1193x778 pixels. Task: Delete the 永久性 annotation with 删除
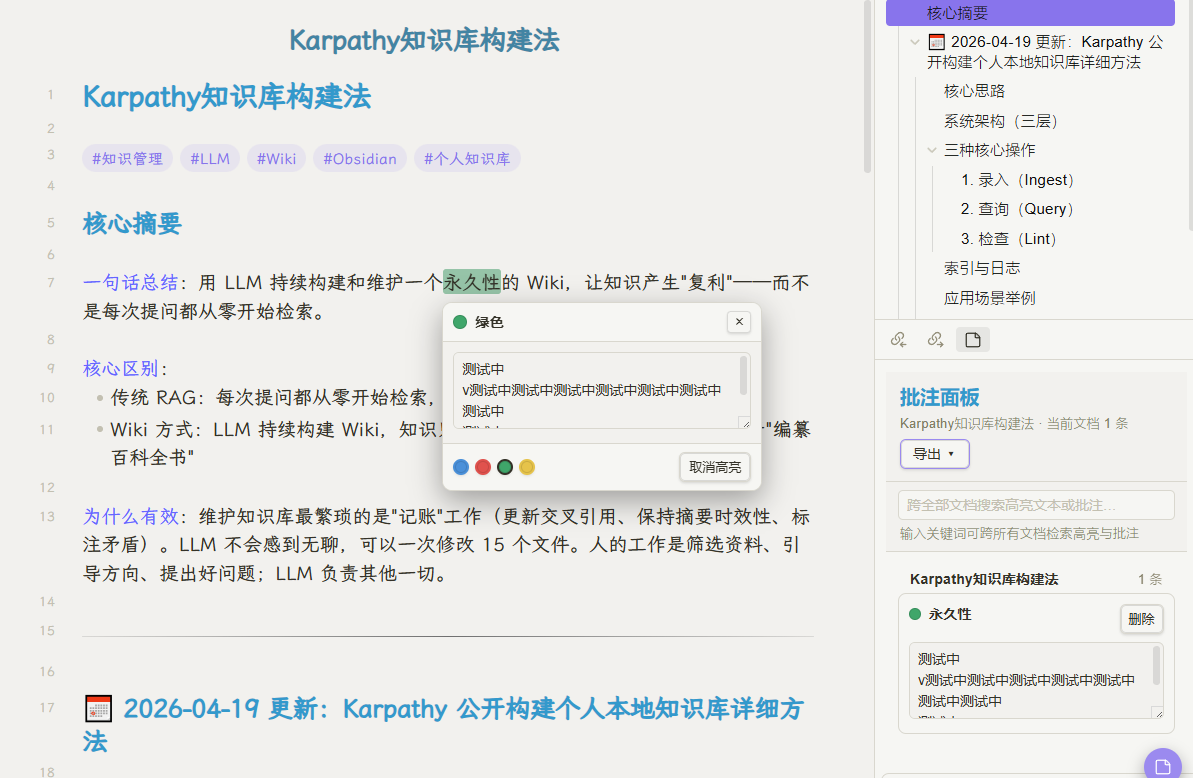click(1141, 619)
